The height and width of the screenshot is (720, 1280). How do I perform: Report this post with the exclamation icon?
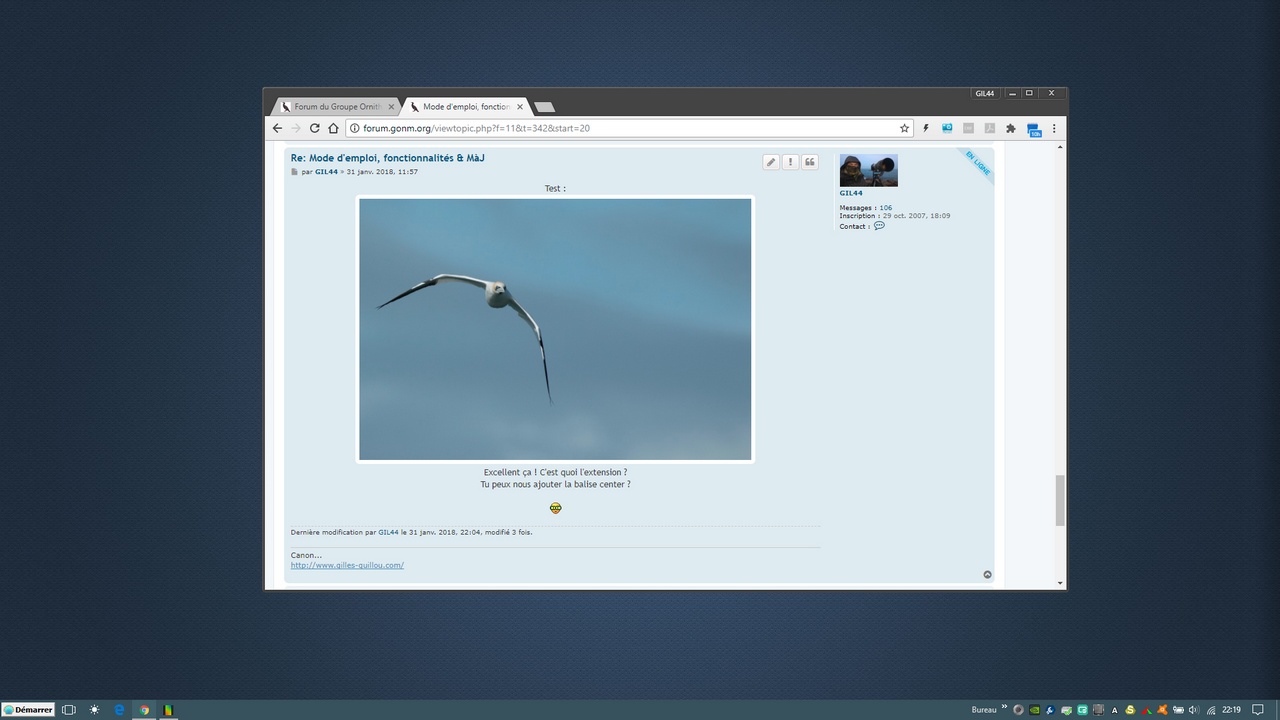[790, 162]
